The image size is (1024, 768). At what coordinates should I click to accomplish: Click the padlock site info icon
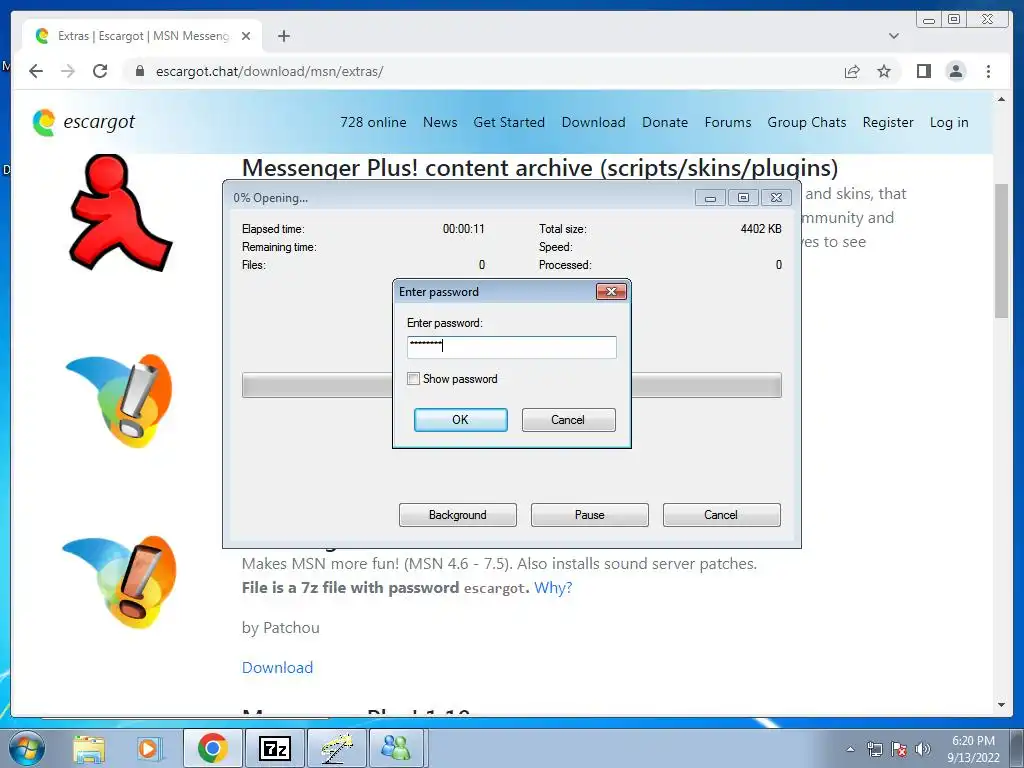(139, 71)
